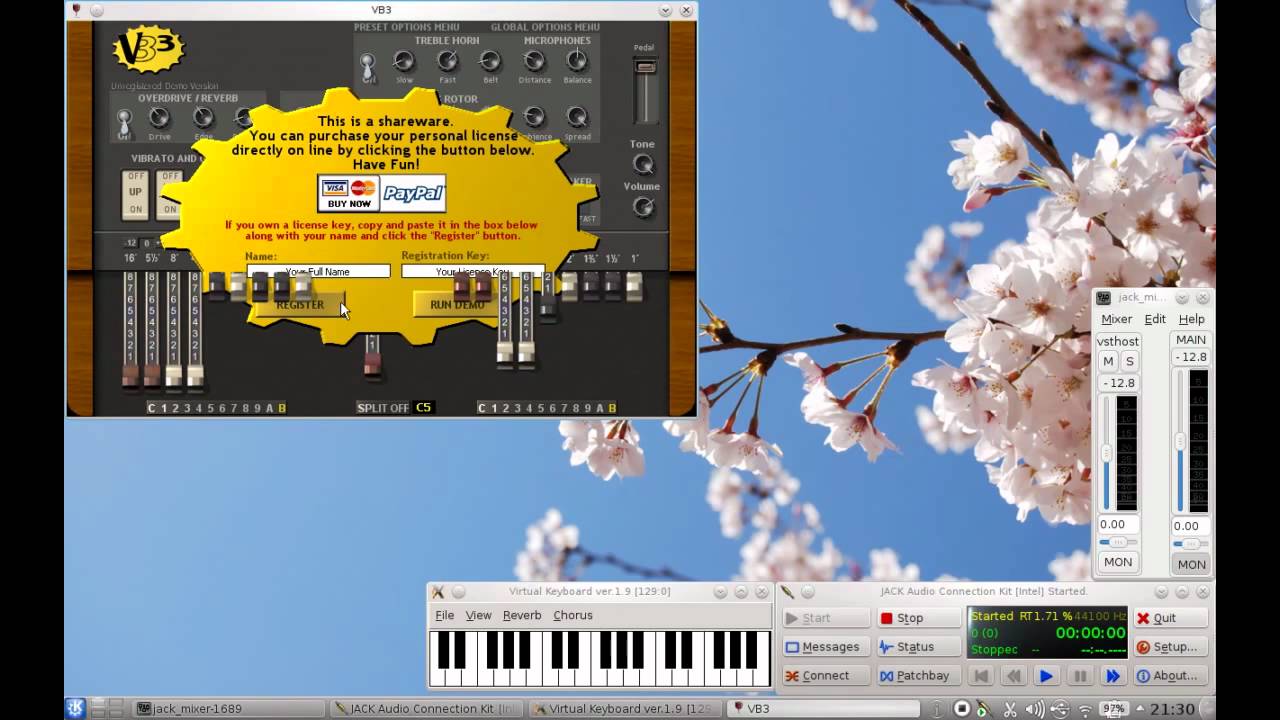The image size is (1280, 720).
Task: Focus the Registration Key field
Action: pyautogui.click(x=473, y=271)
